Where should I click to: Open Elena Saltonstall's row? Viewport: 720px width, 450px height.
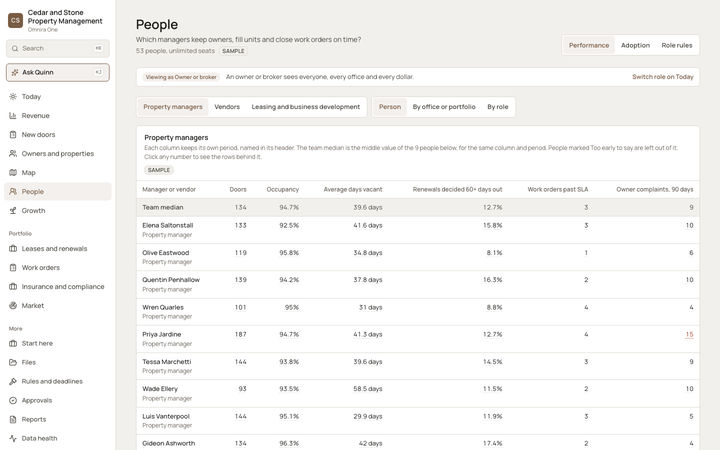pyautogui.click(x=418, y=230)
